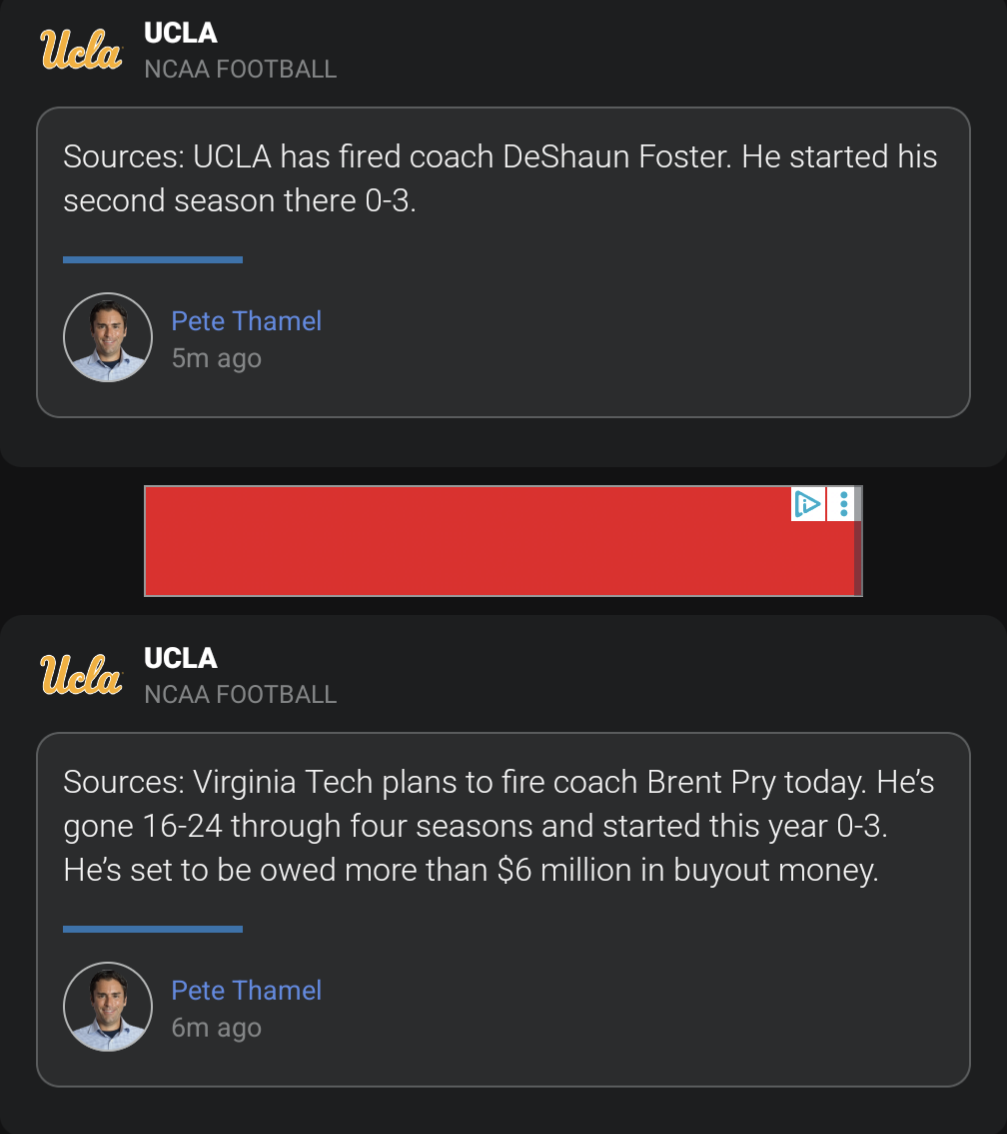1007x1134 pixels.
Task: Open the DeShaun Foster firing news text
Action: click(500, 178)
